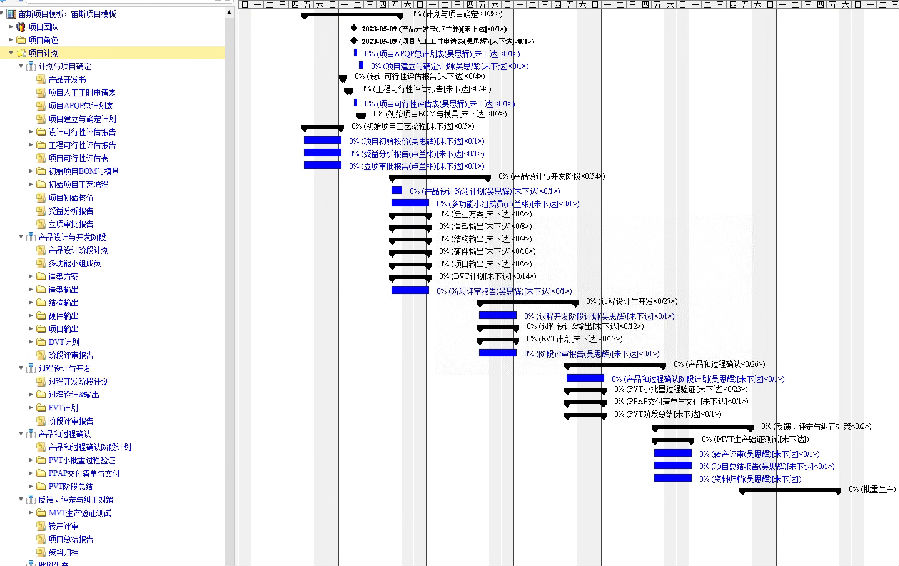Click the root project template icon
Image resolution: width=899 pixels, height=566 pixels.
pyautogui.click(x=11, y=13)
